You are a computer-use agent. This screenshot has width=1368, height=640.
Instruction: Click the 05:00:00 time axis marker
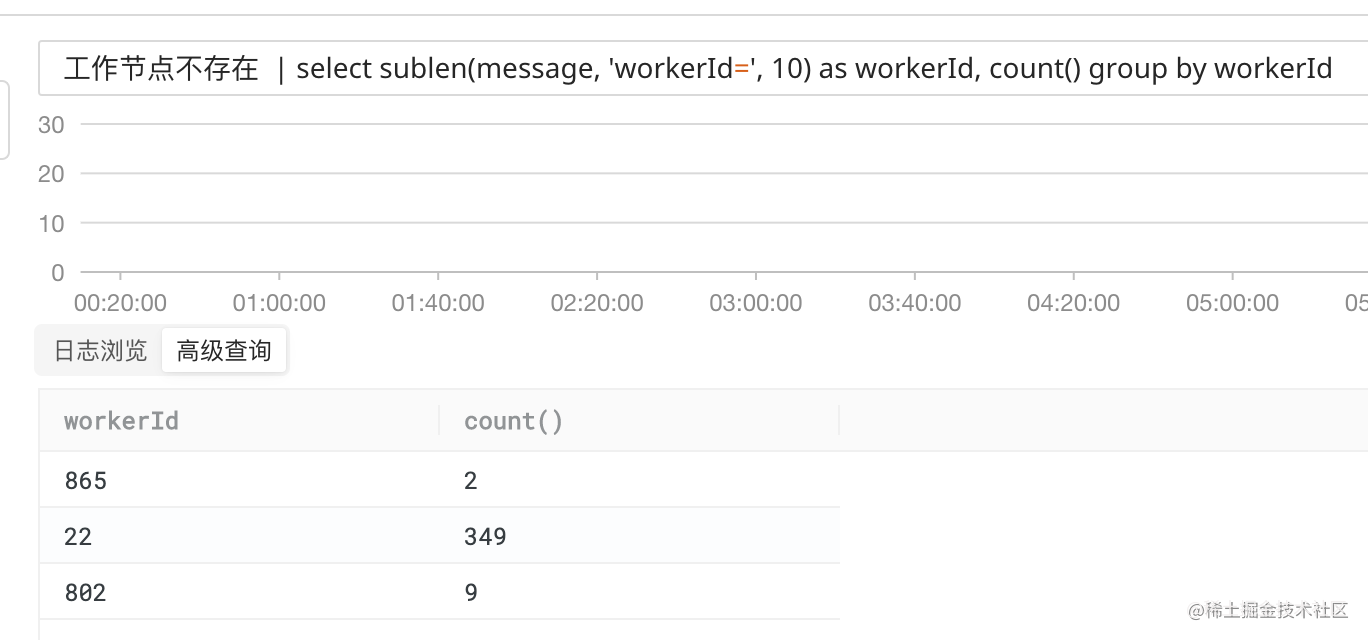point(1232,303)
